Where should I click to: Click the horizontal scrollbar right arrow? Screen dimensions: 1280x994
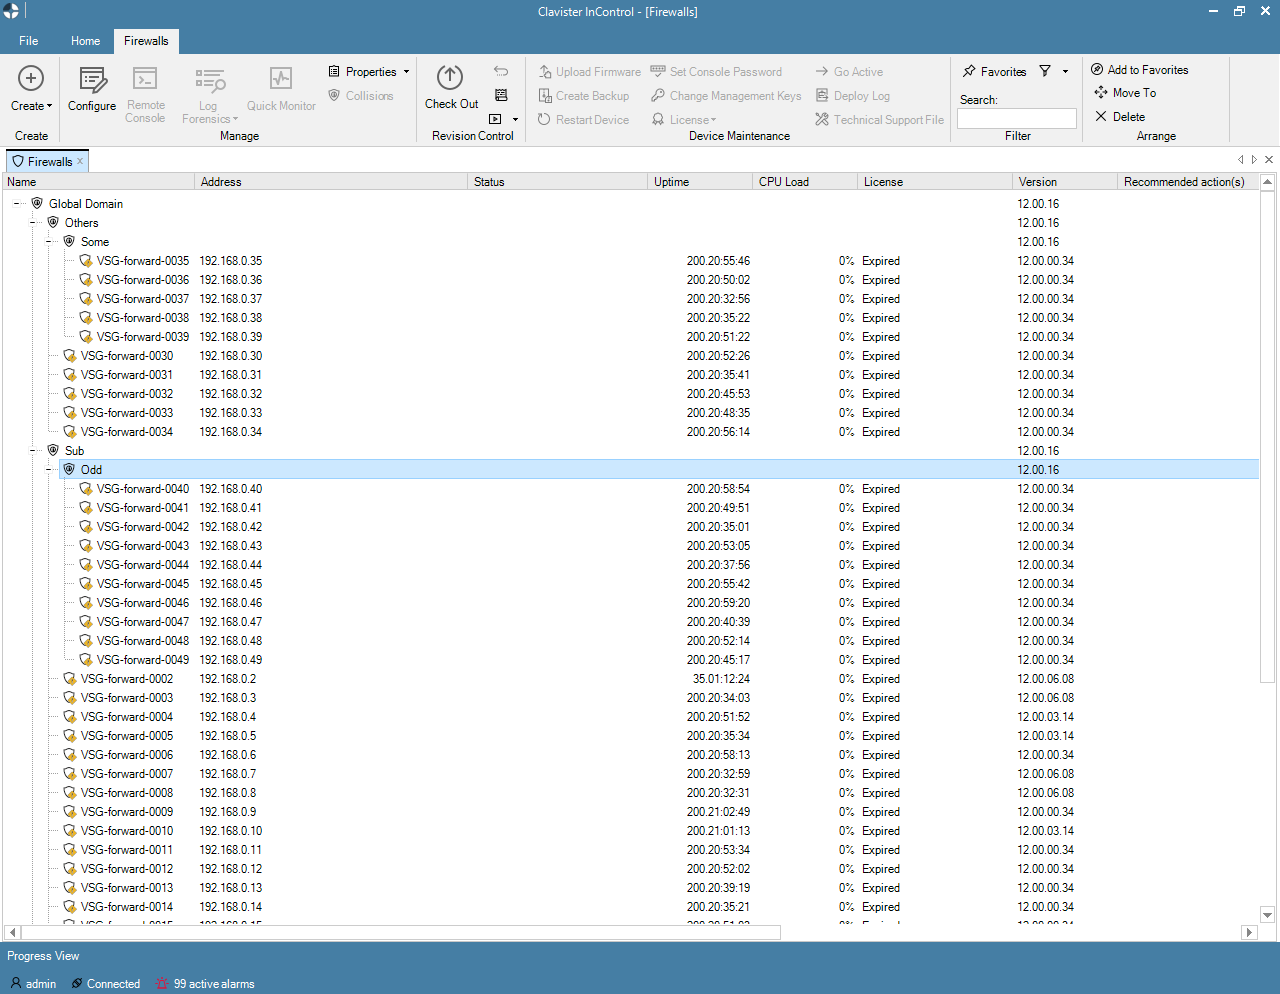[1248, 932]
